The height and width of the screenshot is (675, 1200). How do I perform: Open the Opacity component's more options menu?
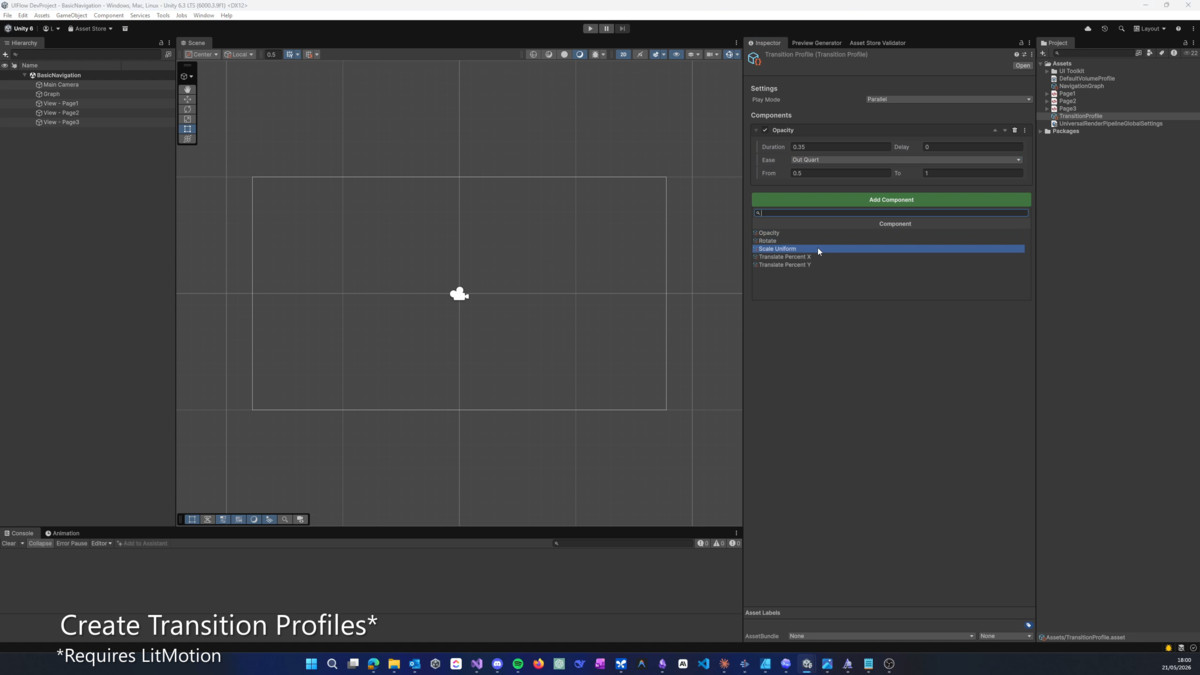1024,130
